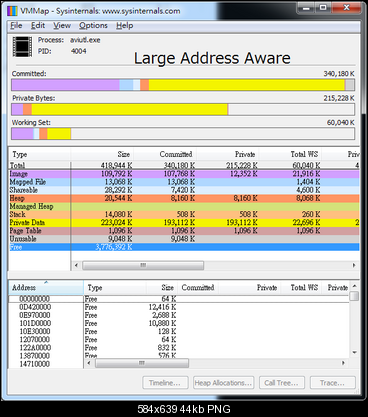Select the Heap row
This screenshot has width=368, height=417.
(184, 198)
